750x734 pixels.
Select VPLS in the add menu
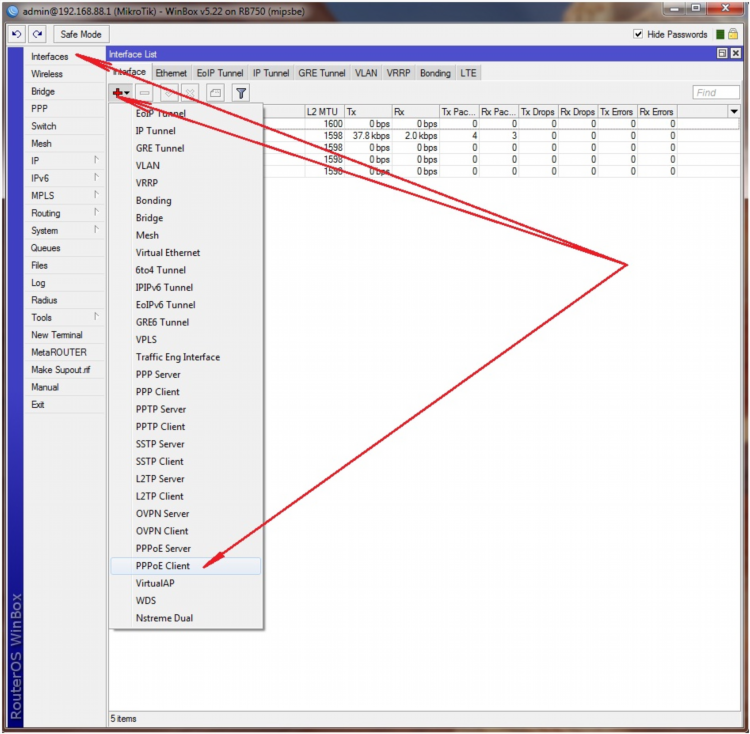pos(186,340)
